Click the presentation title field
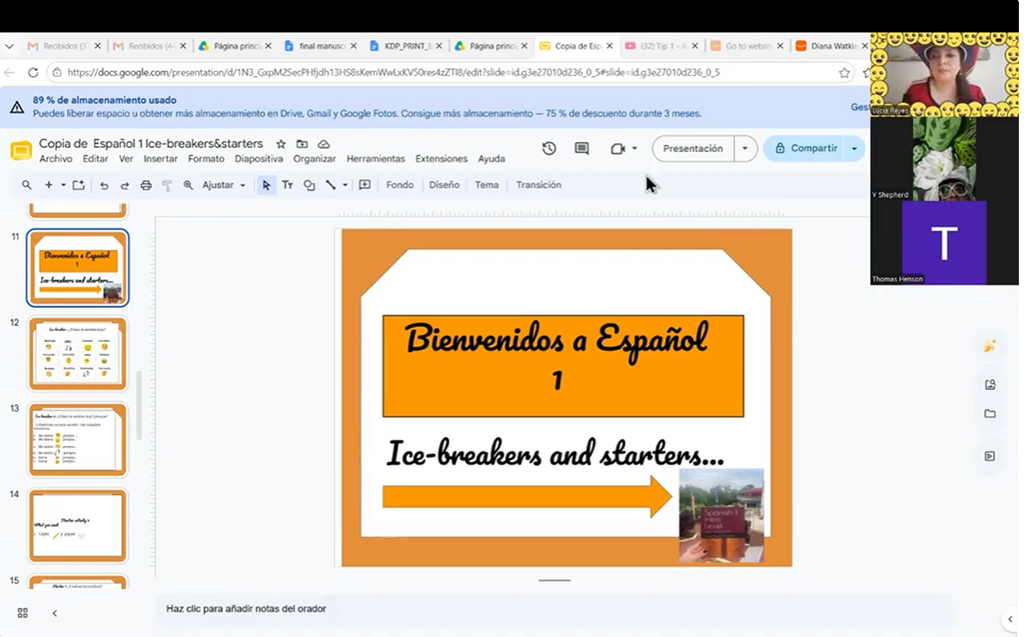 pyautogui.click(x=151, y=143)
